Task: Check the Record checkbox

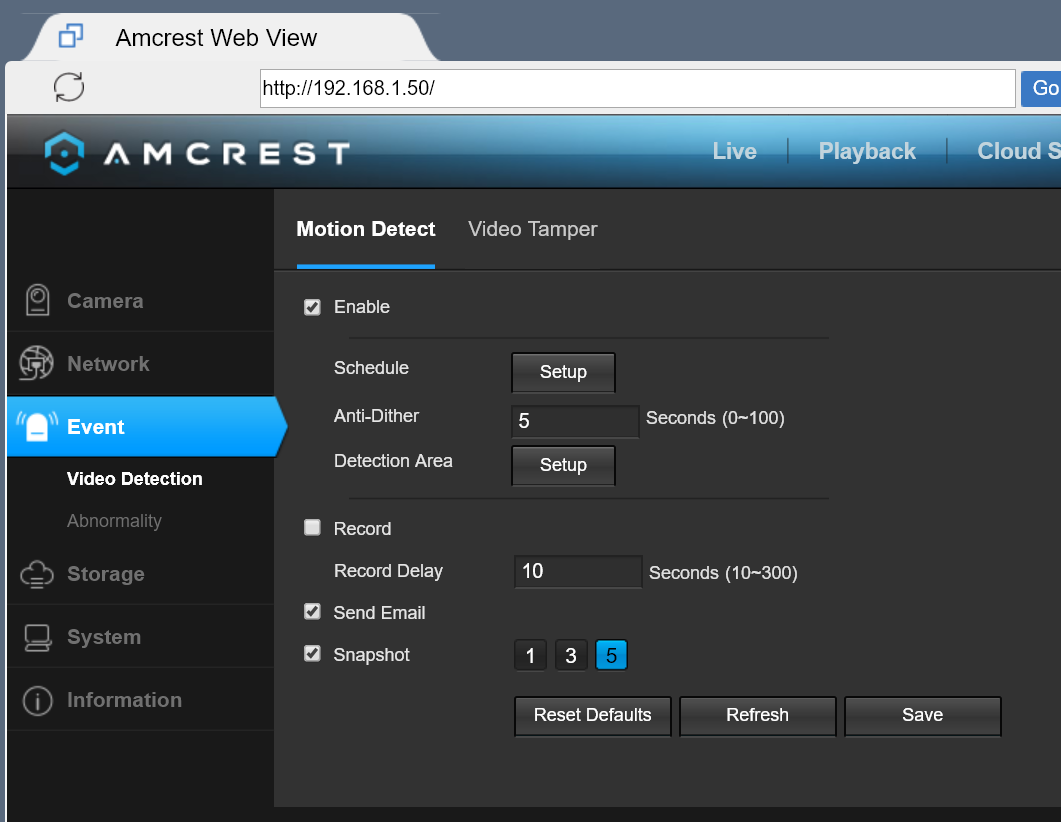Action: click(312, 528)
